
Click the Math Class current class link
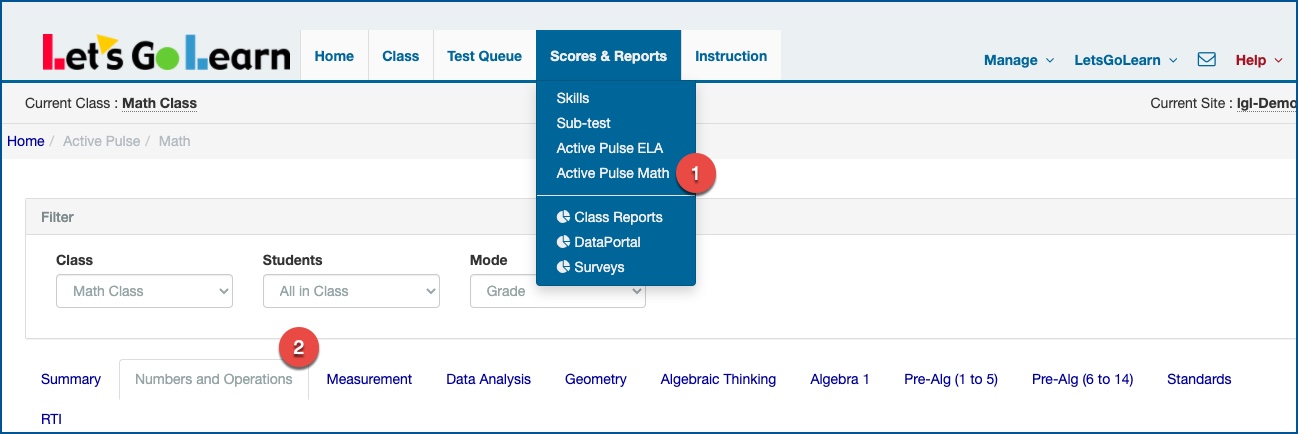(159, 103)
